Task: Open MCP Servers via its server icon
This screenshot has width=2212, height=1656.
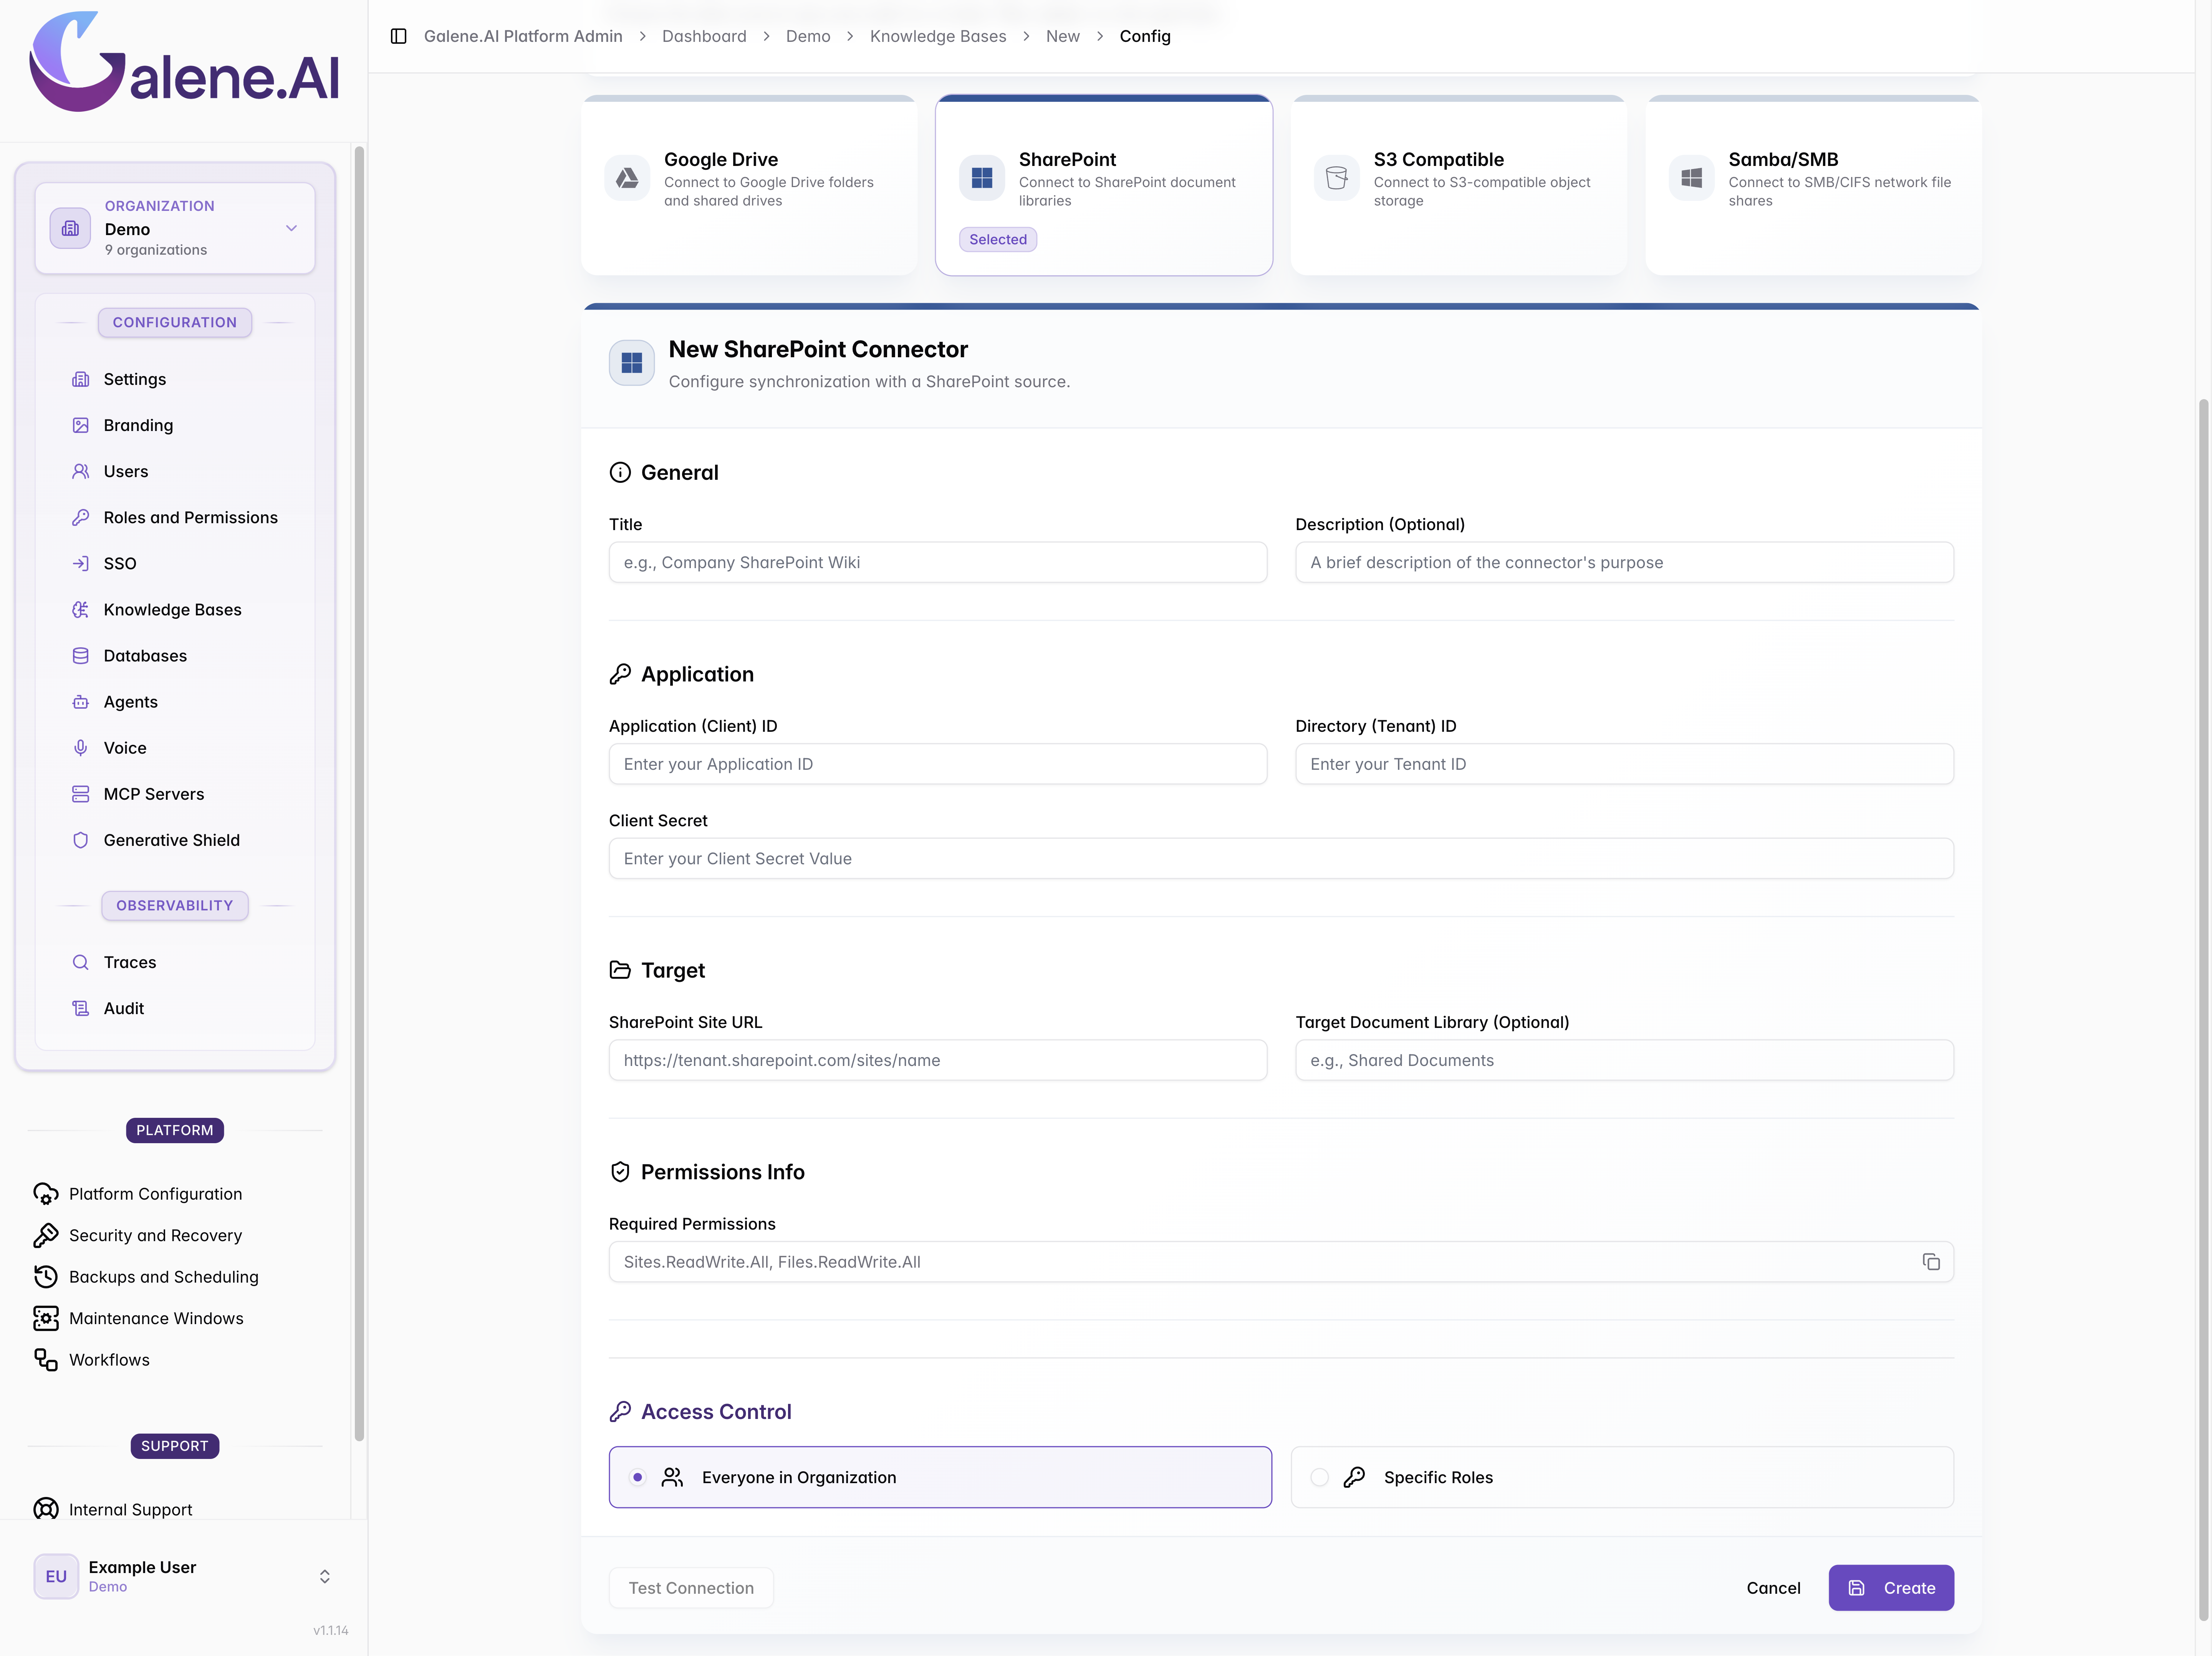Action: 80,794
